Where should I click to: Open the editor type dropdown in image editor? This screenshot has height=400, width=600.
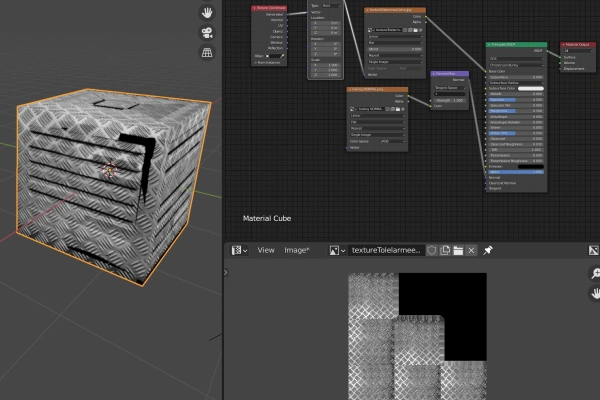tap(239, 250)
